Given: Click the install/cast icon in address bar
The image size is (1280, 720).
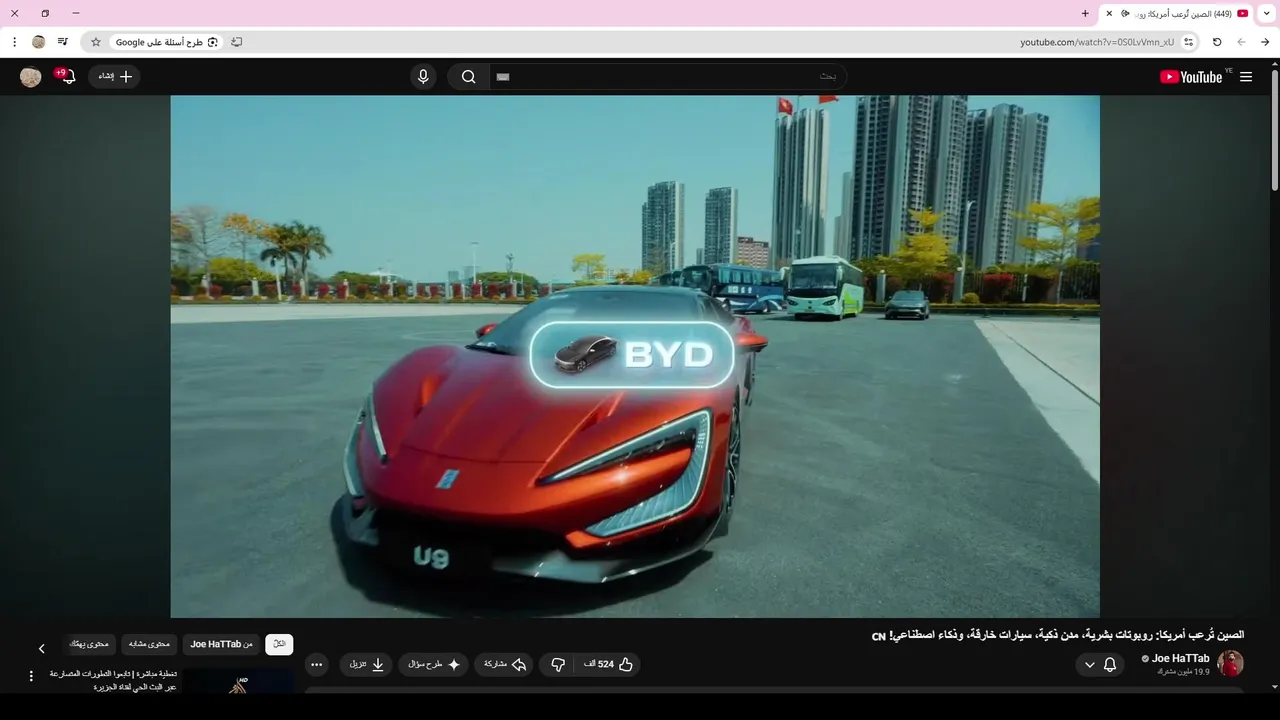Looking at the screenshot, I should pos(237,42).
